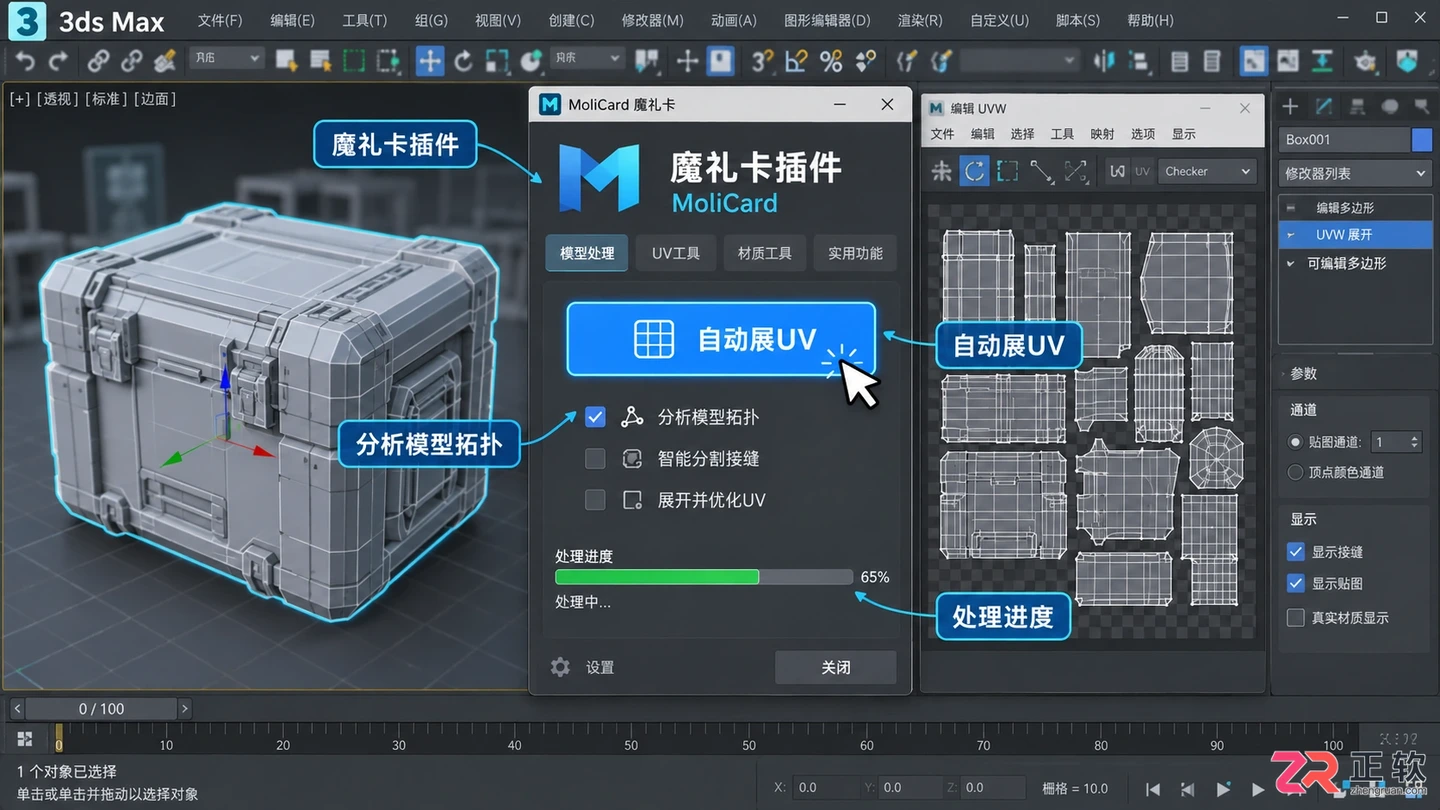Select the 顶点颜色通道 radio button
Viewport: 1440px width, 810px height.
[1296, 472]
